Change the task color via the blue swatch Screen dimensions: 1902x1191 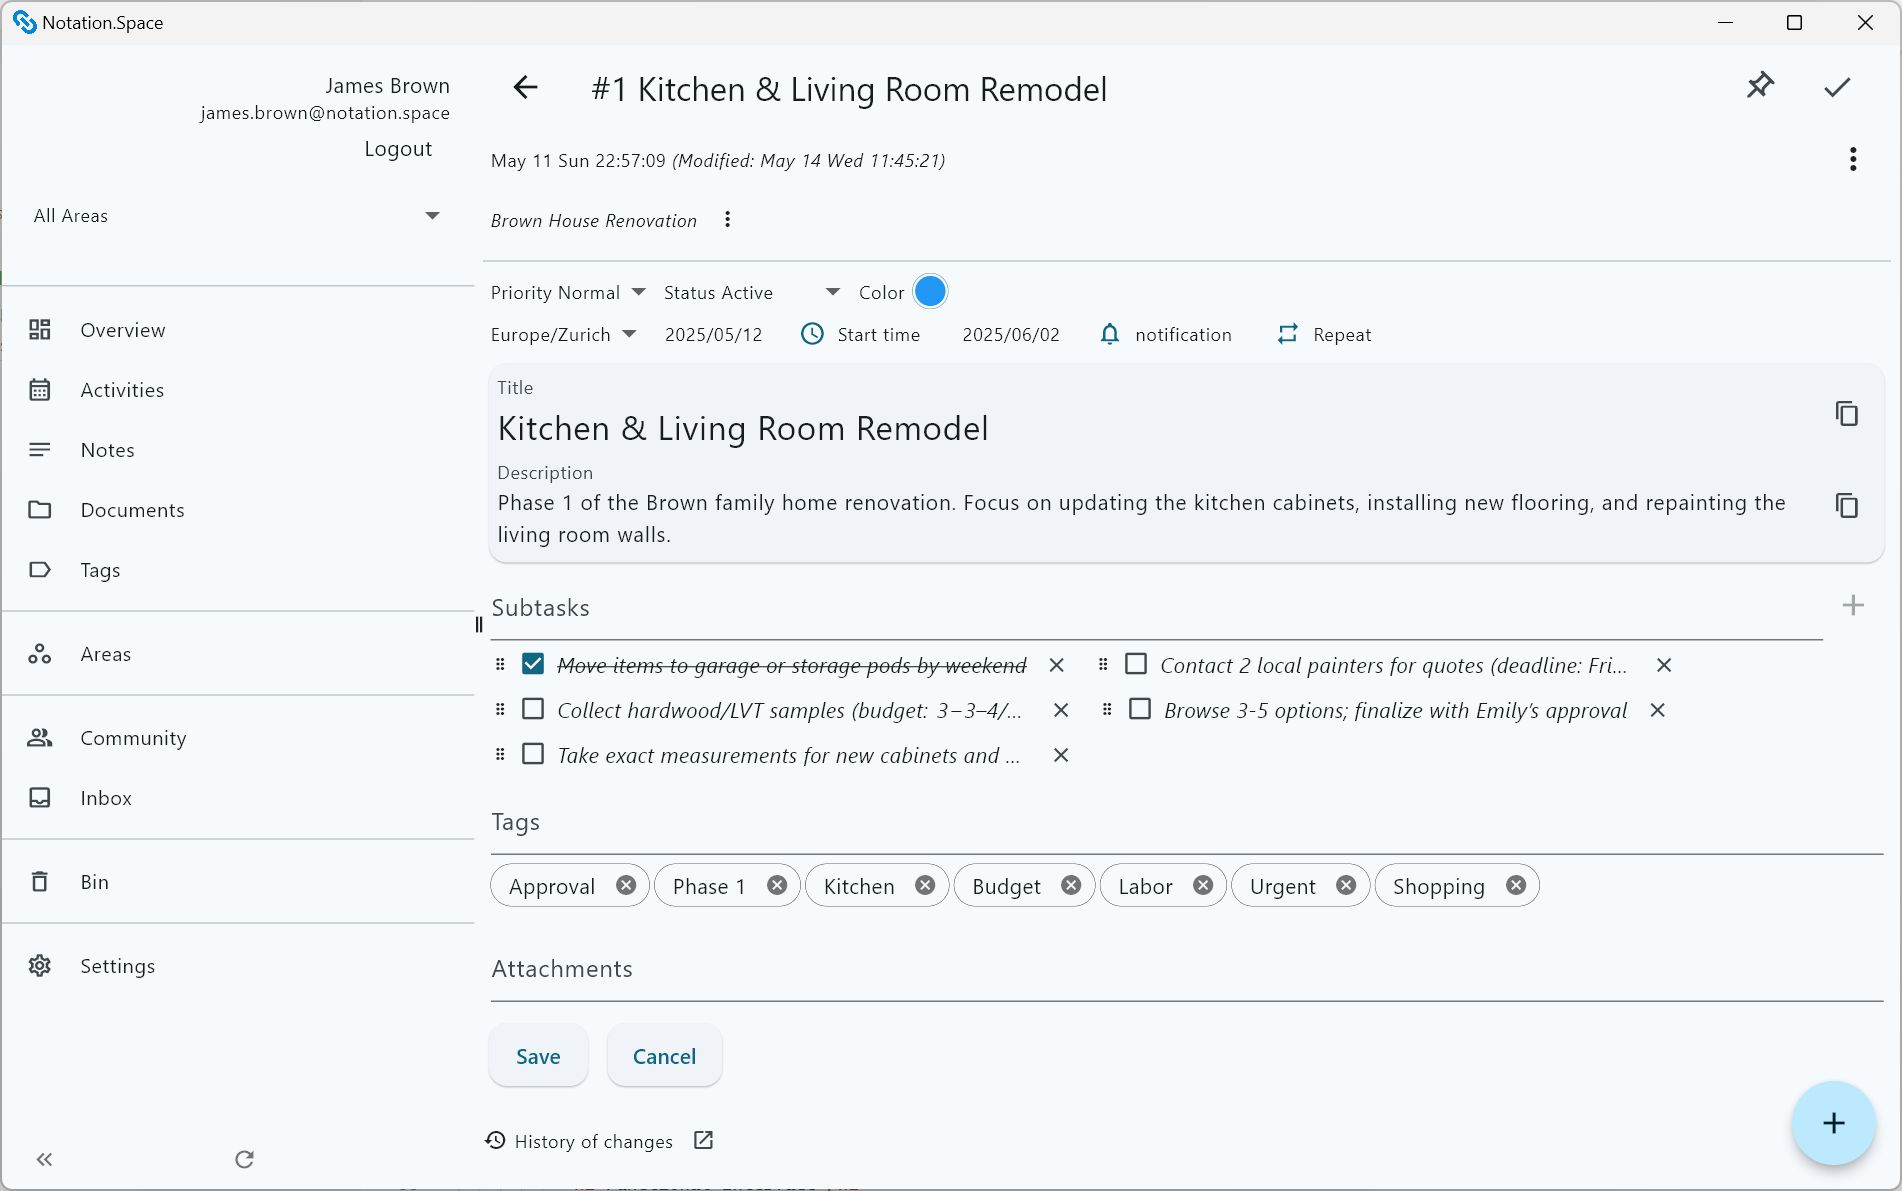click(929, 291)
